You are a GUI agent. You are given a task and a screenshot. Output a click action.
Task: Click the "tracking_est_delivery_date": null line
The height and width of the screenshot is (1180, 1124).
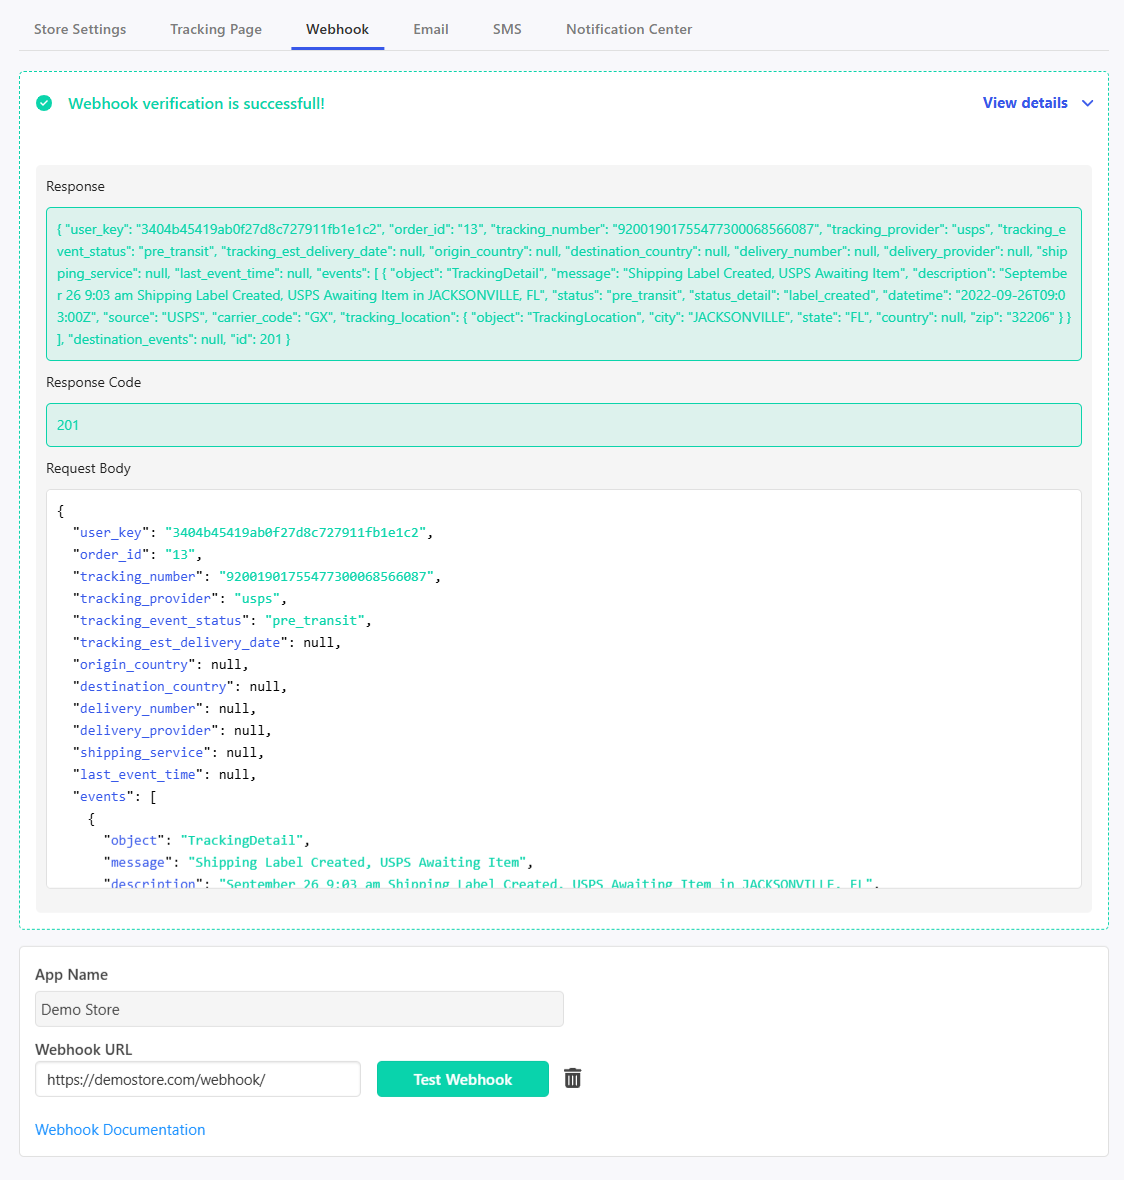[207, 643]
